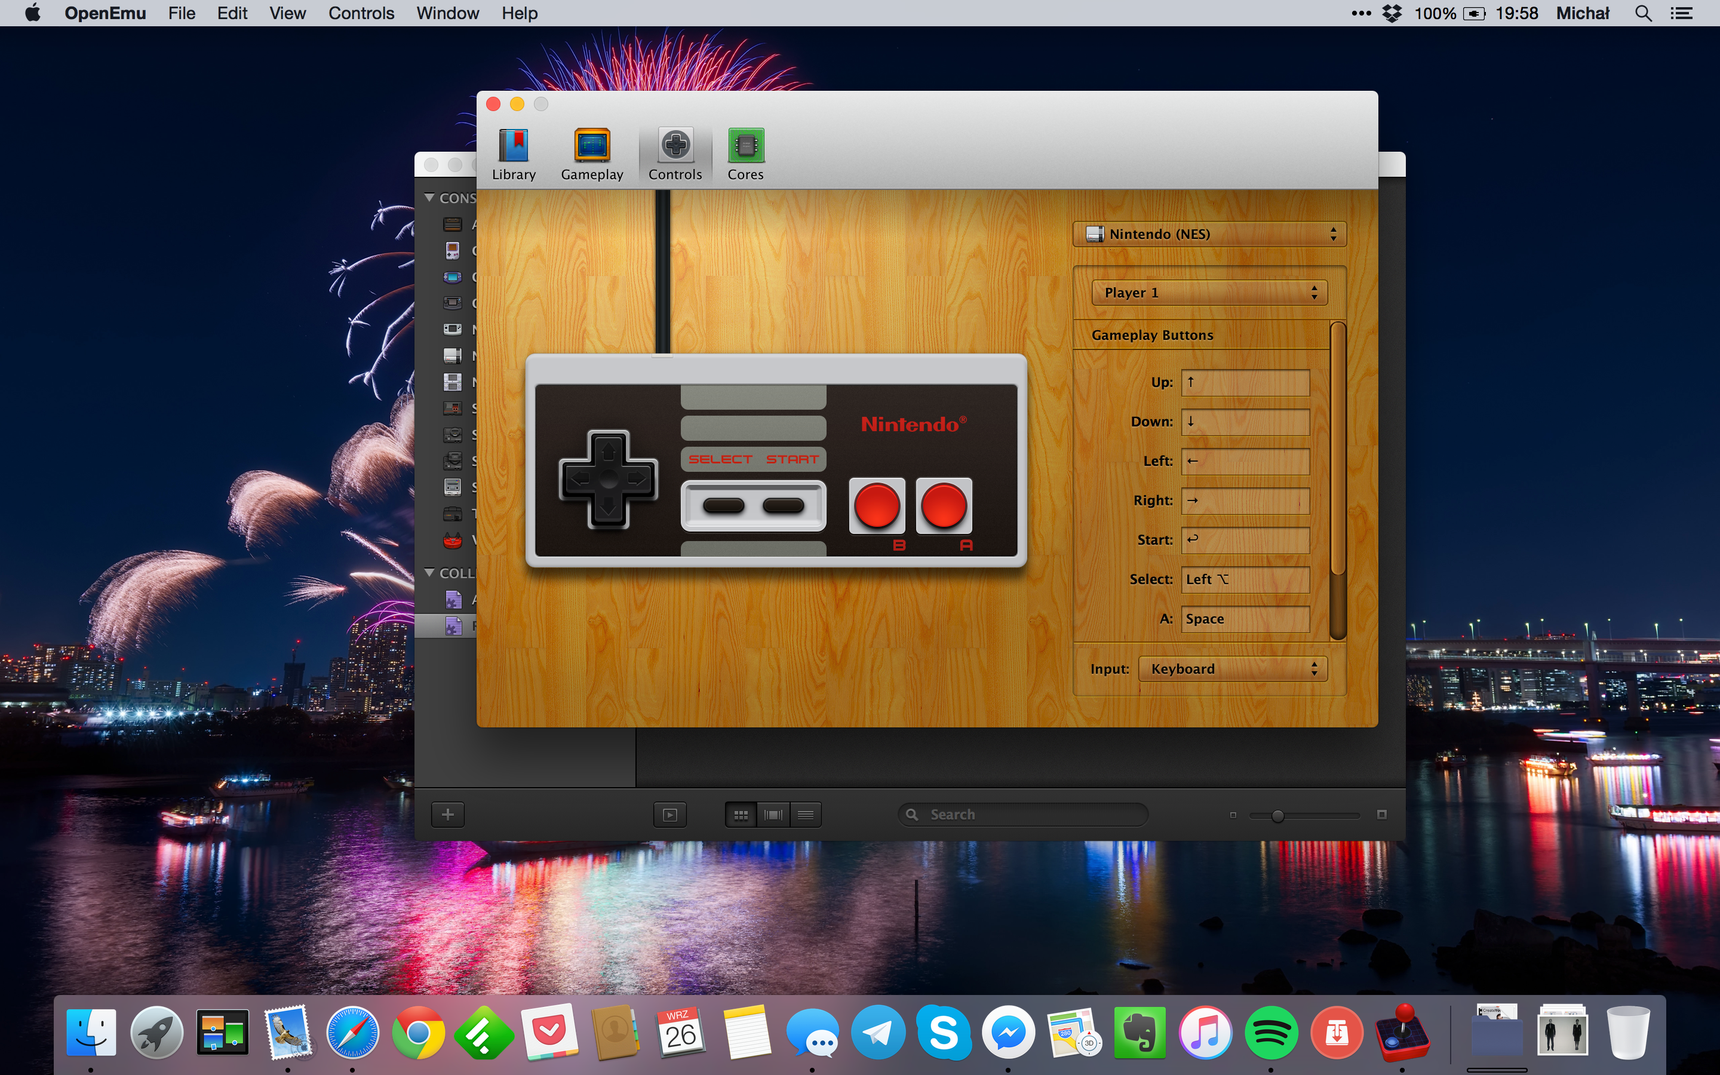
Task: Switch library to cover flow view
Action: [773, 815]
